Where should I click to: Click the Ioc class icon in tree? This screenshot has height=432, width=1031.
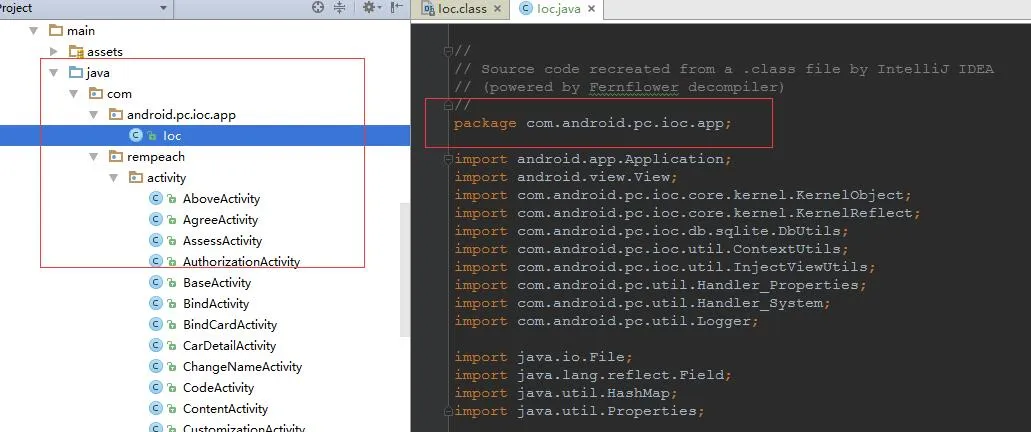(x=136, y=135)
